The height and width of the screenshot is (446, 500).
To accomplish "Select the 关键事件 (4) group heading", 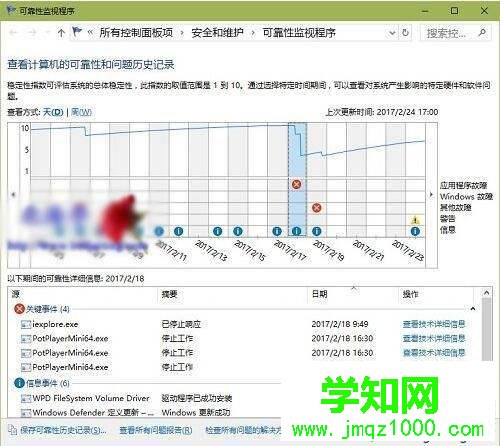I will coord(48,309).
